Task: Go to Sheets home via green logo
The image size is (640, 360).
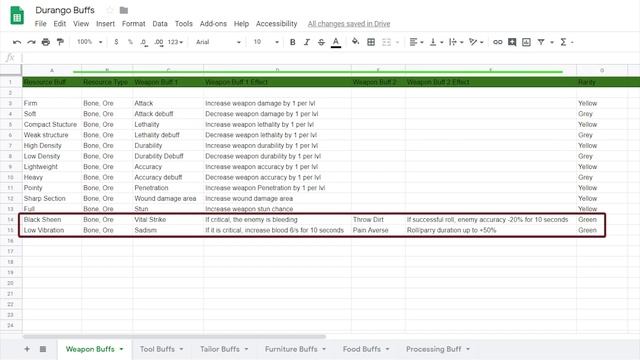Action: pyautogui.click(x=17, y=16)
